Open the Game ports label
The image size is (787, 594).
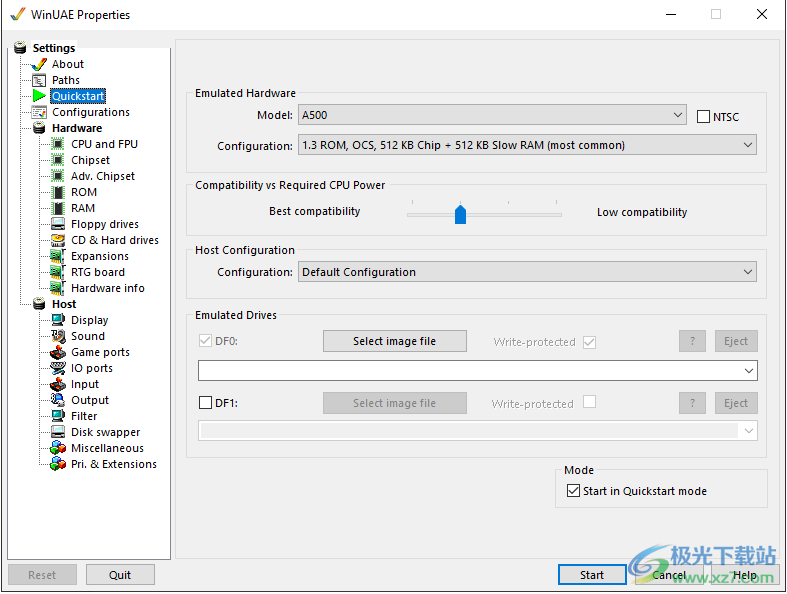click(100, 352)
